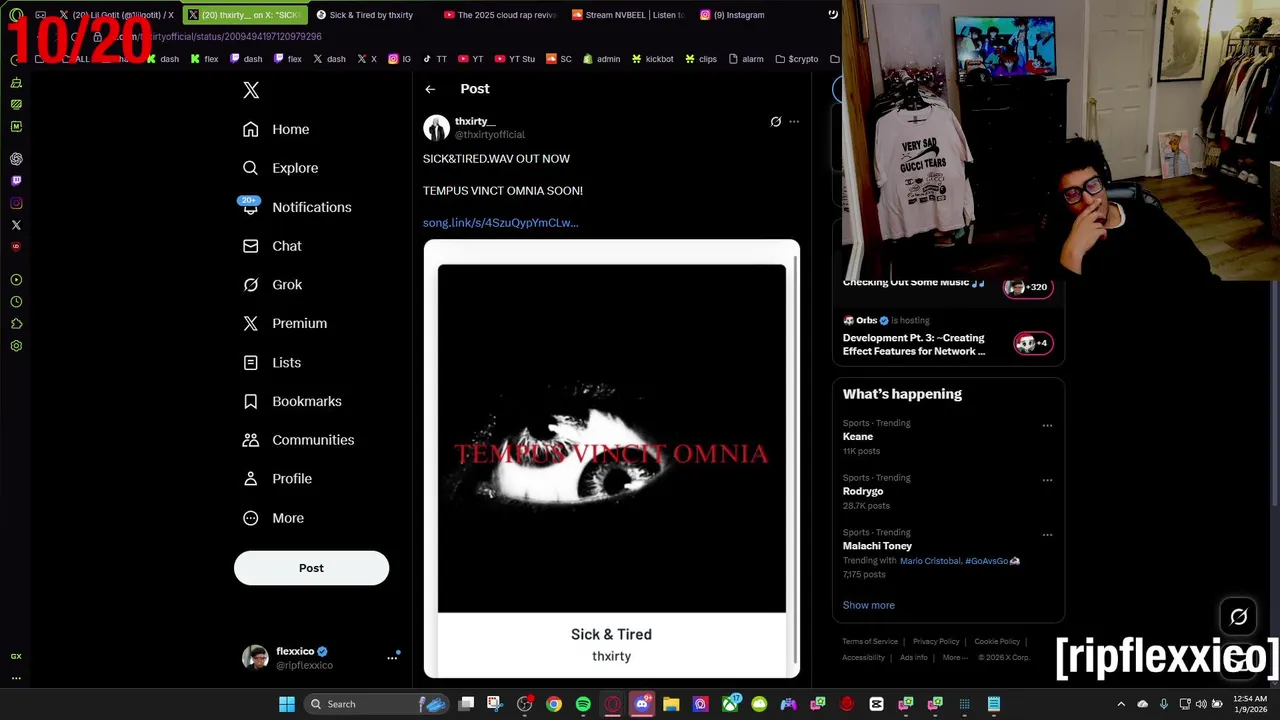This screenshot has height=720, width=1280.
Task: Open history clock in Opera GX sidebar
Action: pyautogui.click(x=16, y=302)
